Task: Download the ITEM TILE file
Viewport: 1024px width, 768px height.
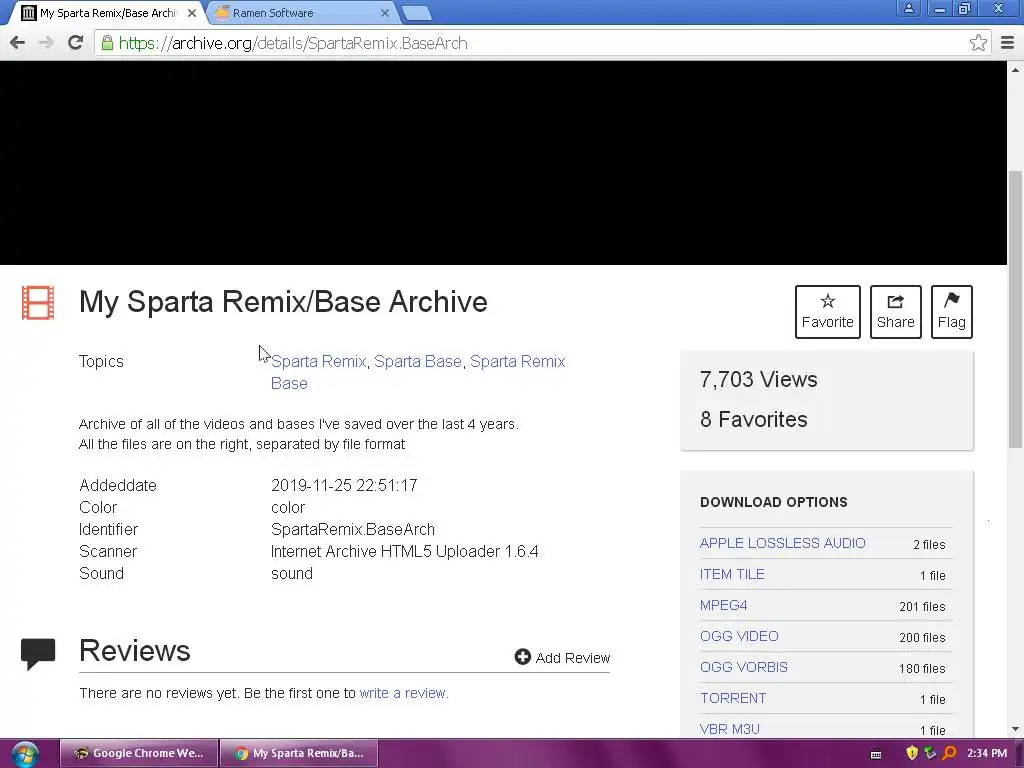Action: click(x=732, y=574)
